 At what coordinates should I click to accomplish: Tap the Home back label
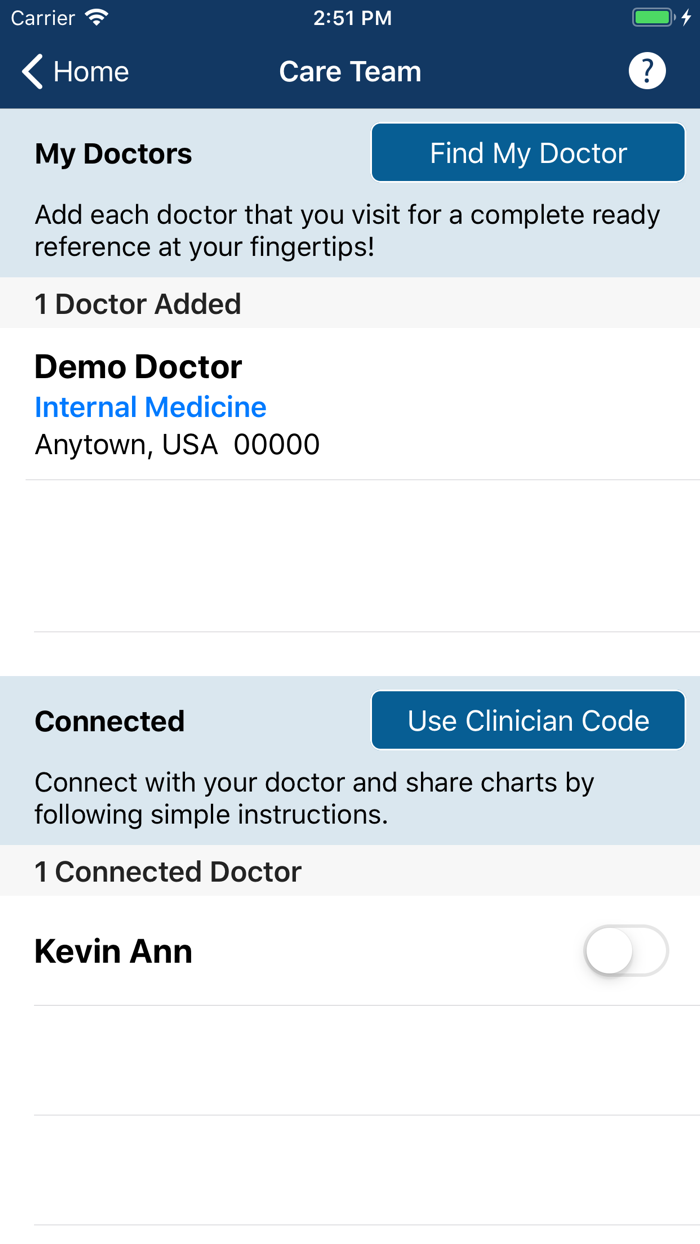tap(91, 72)
